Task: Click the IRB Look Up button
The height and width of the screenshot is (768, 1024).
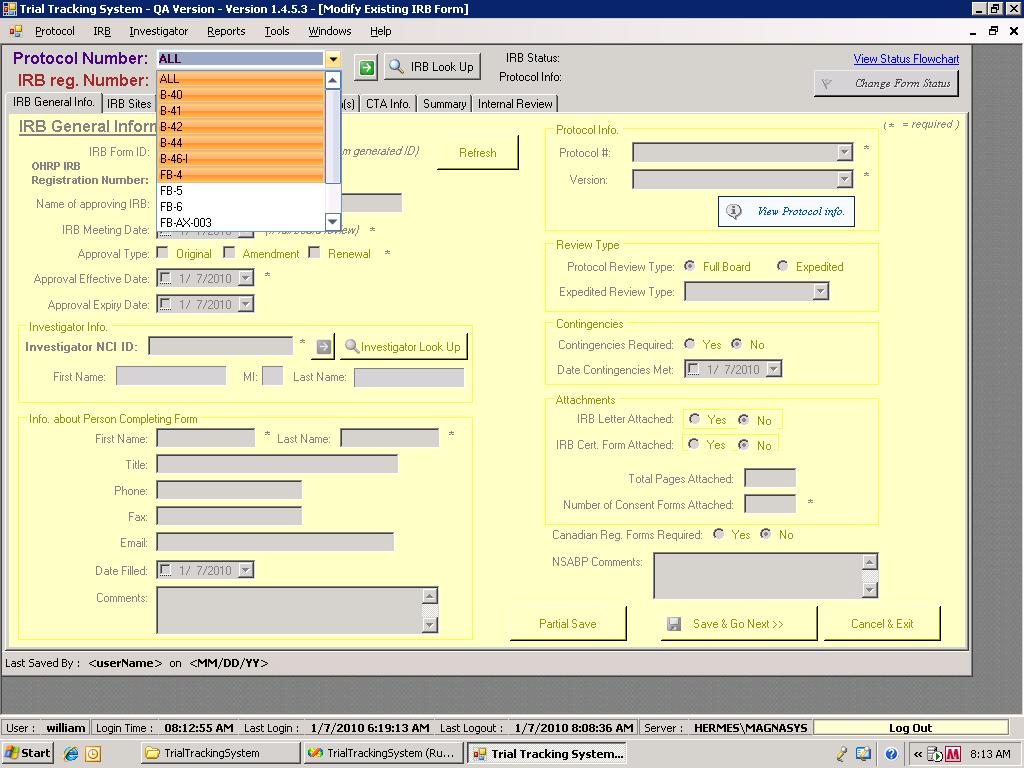Action: pyautogui.click(x=432, y=67)
